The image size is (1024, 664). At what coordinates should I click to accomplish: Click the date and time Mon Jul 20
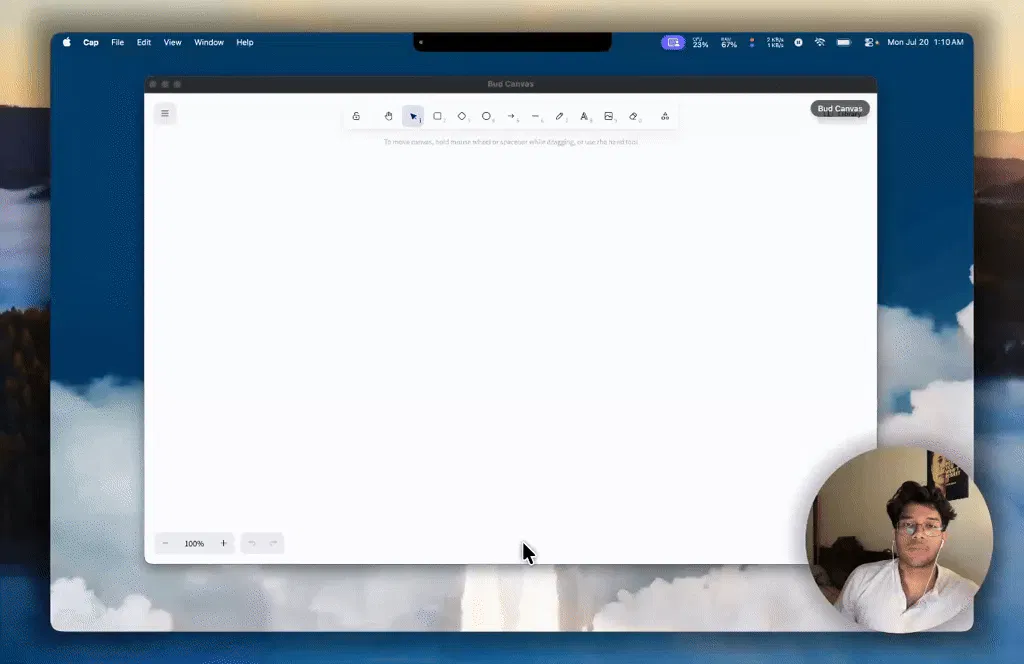[x=925, y=42]
